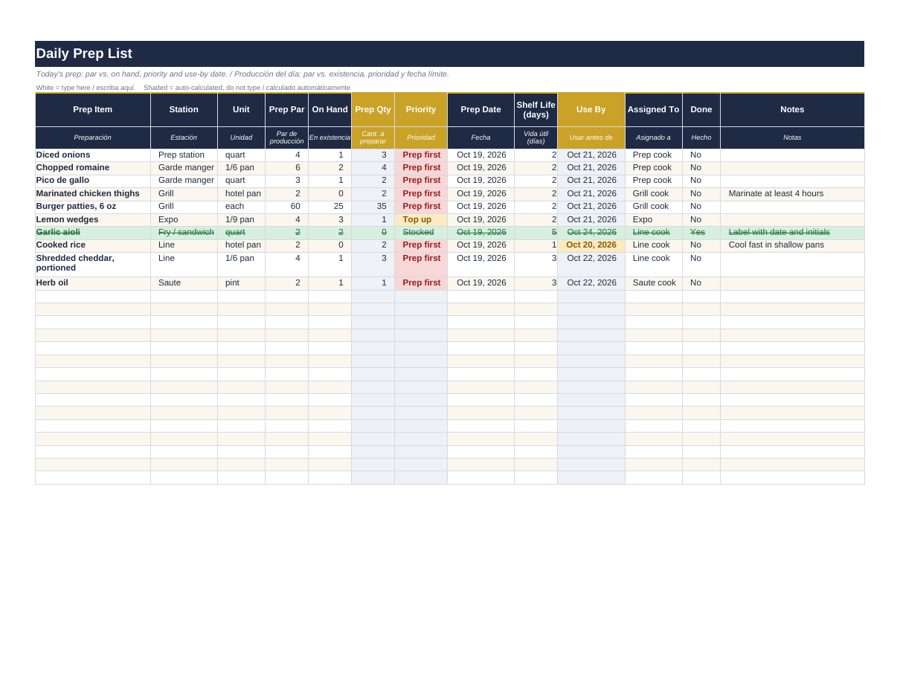Click the Unit column header
The width and height of the screenshot is (900, 695).
[241, 109]
